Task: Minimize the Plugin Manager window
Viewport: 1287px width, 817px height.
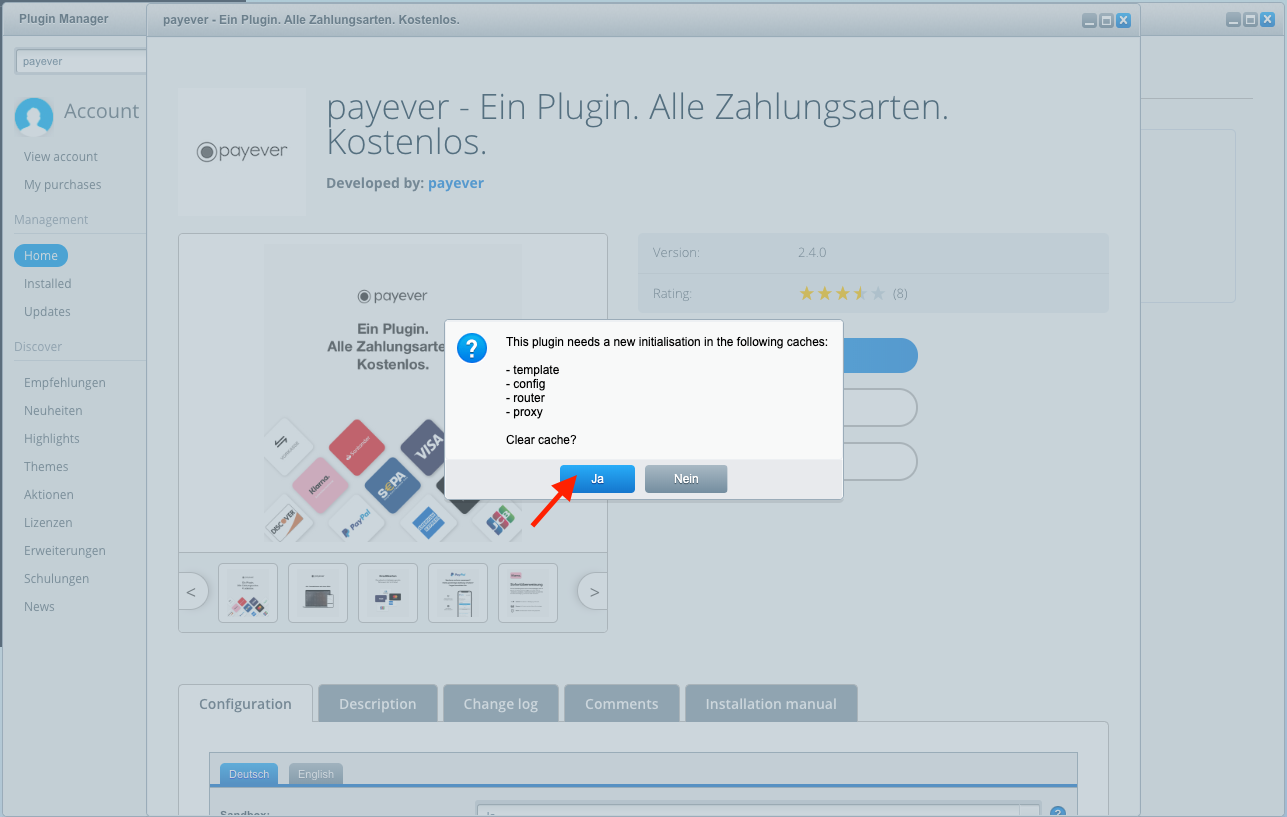Action: (x=1234, y=19)
